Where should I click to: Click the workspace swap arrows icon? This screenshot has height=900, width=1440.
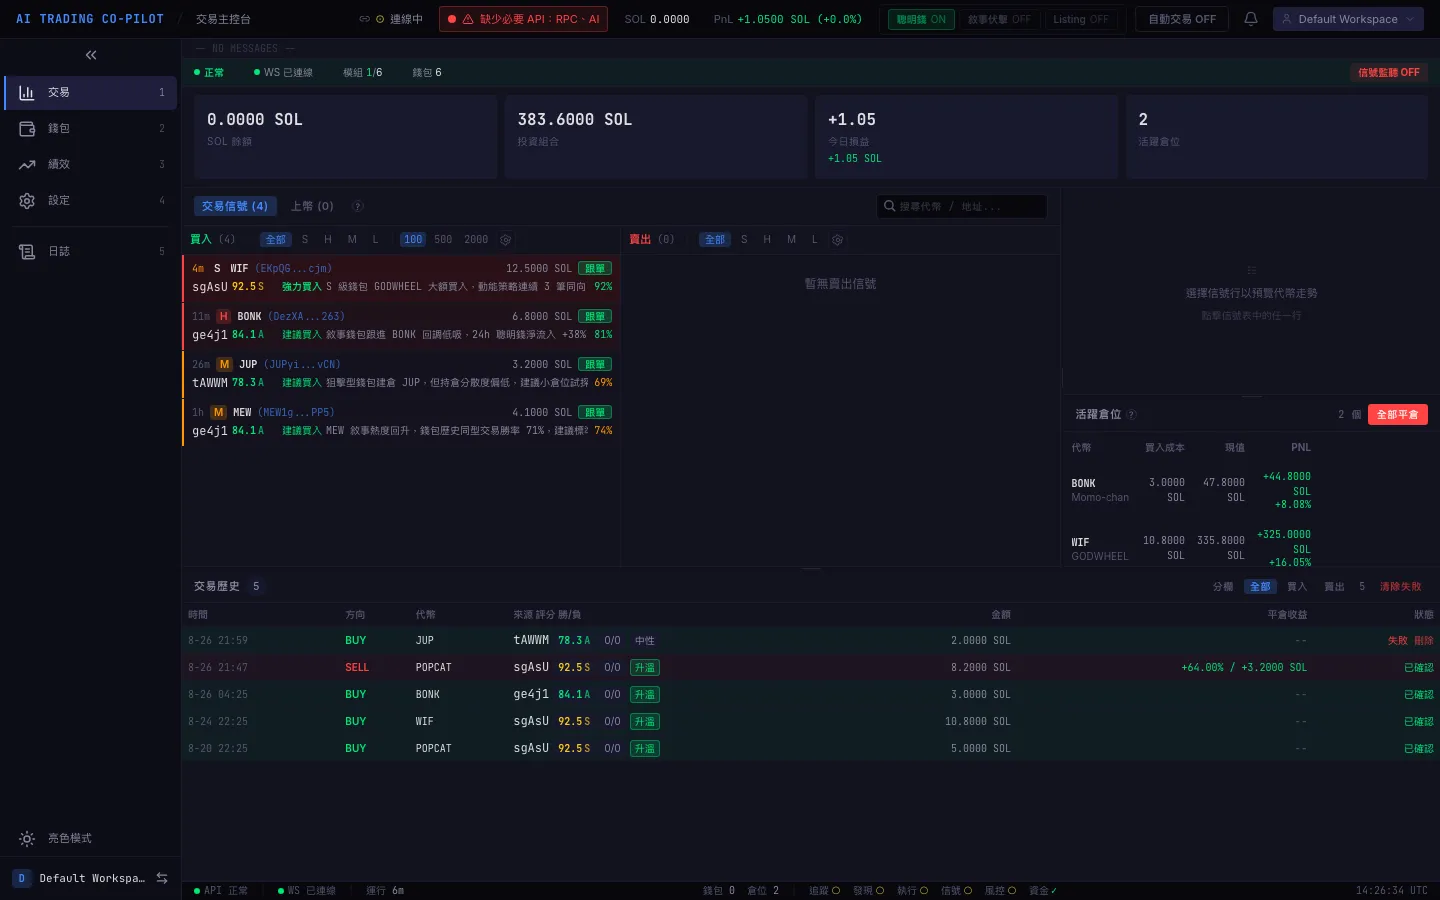pyautogui.click(x=162, y=878)
